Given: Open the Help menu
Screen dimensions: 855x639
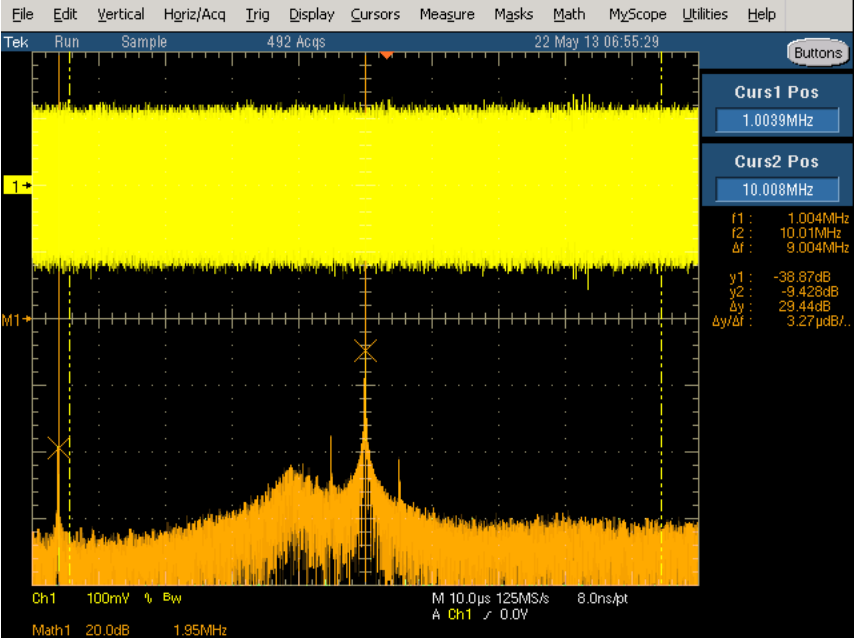Looking at the screenshot, I should pyautogui.click(x=761, y=14).
